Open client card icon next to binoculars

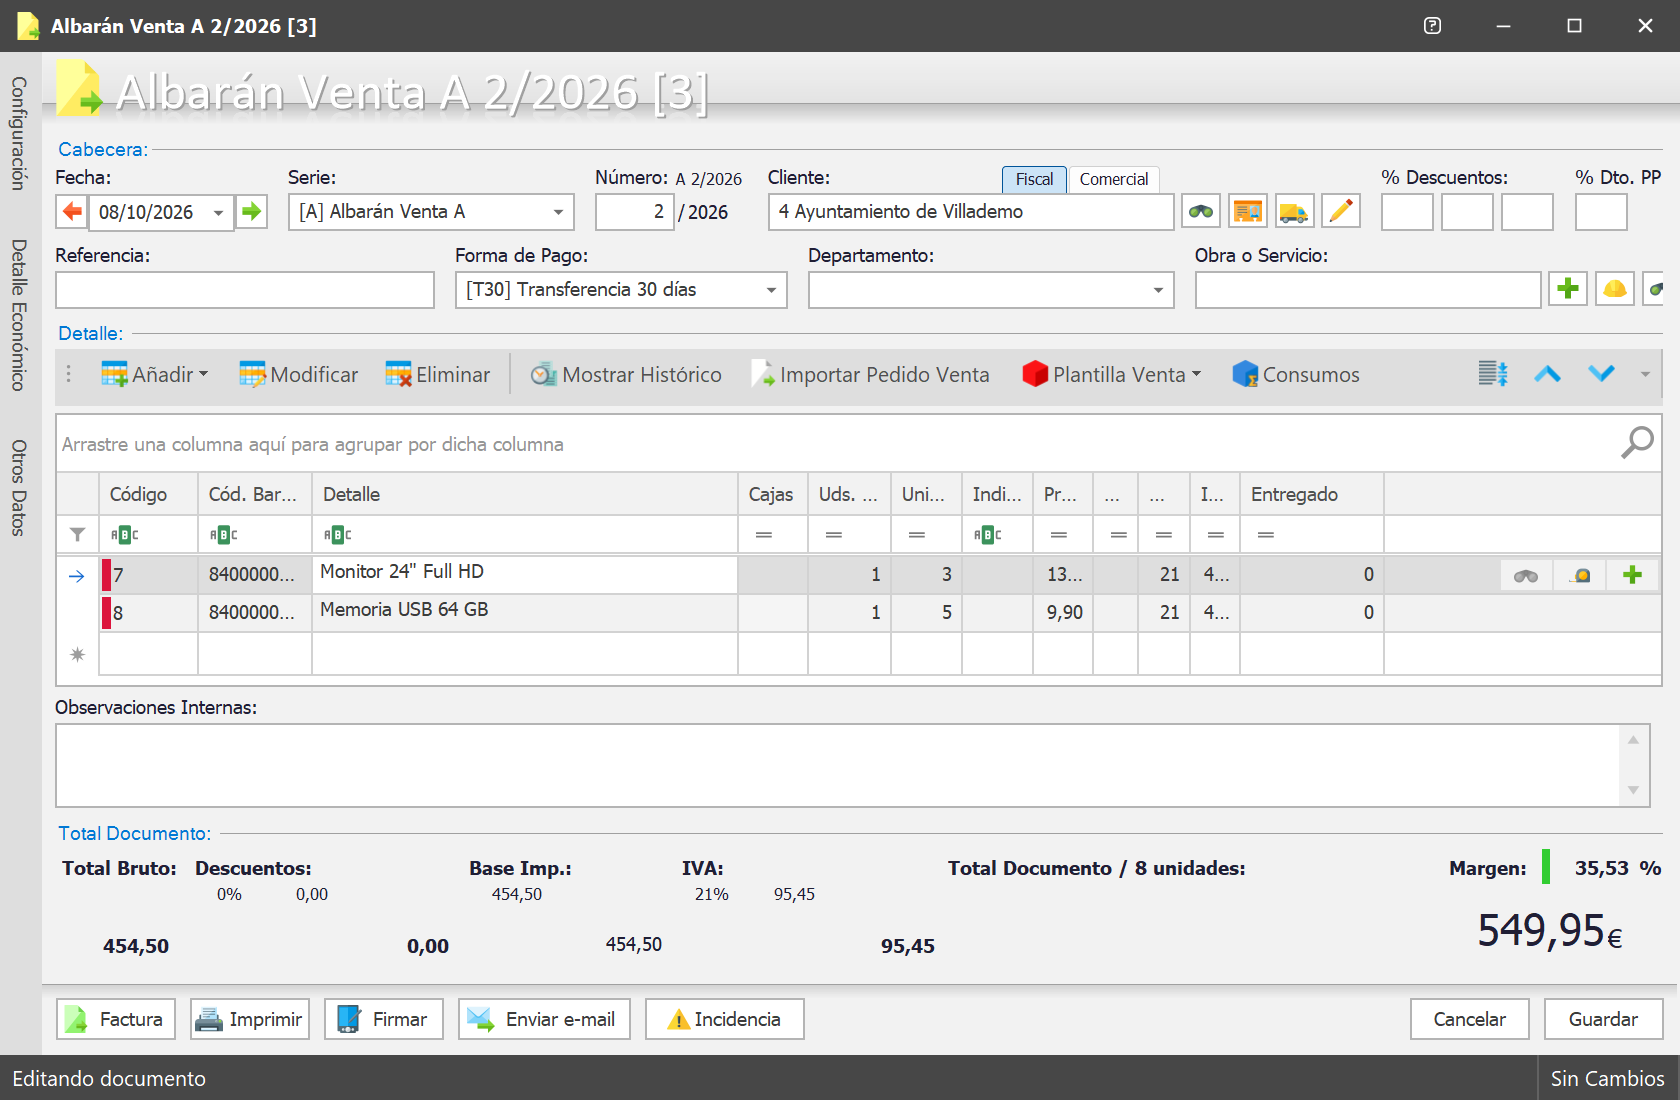pyautogui.click(x=1247, y=211)
